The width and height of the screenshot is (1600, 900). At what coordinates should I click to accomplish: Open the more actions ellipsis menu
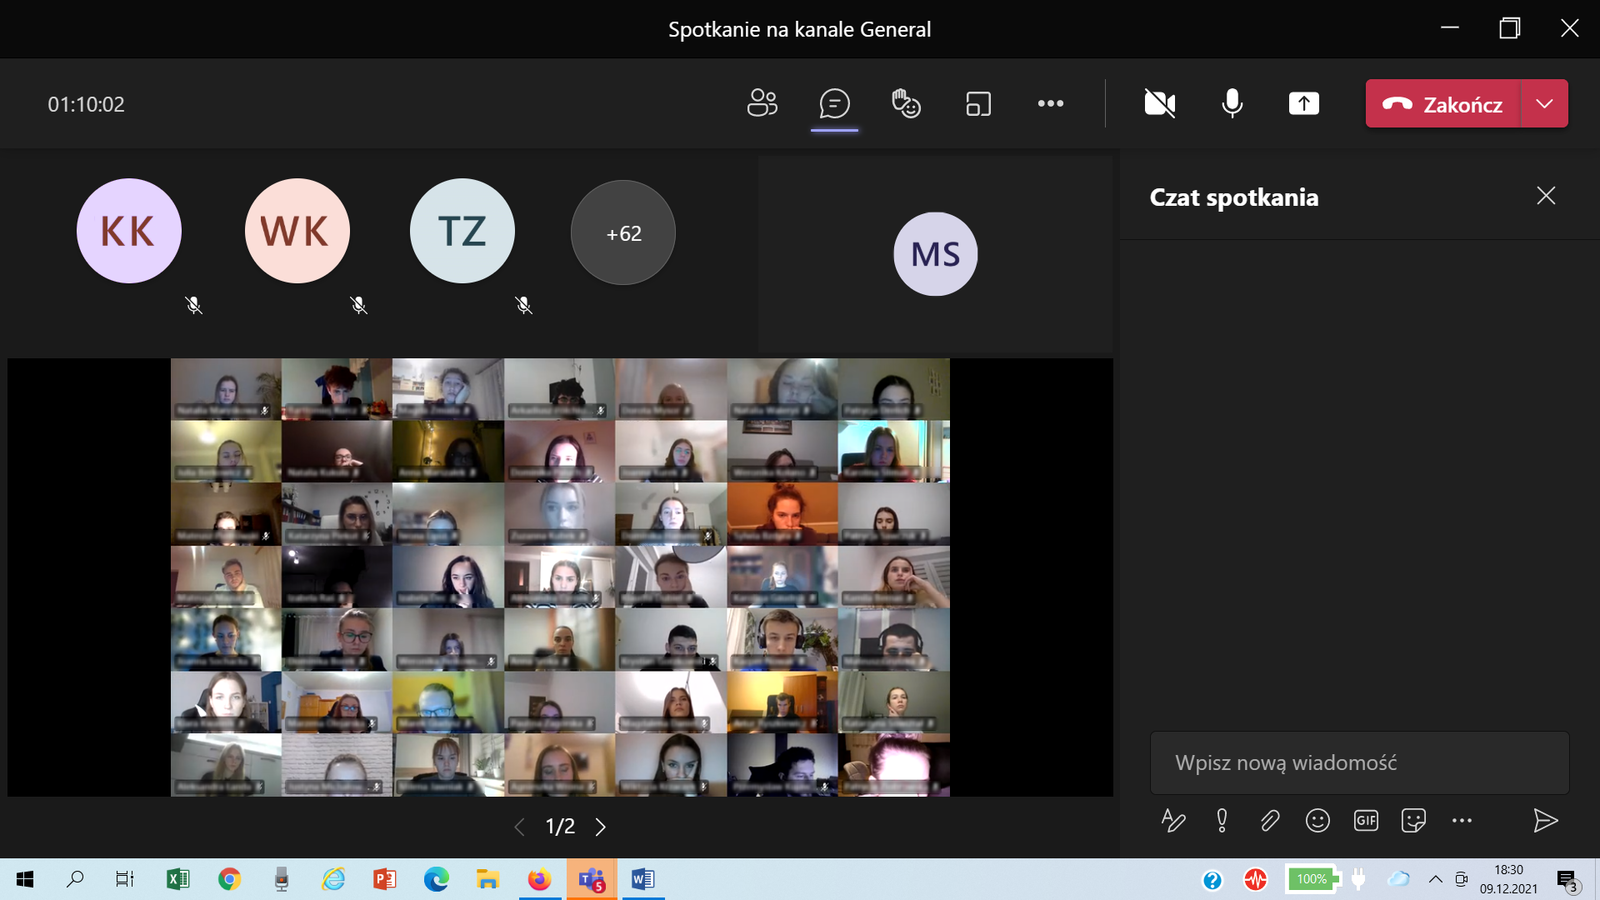click(1050, 103)
